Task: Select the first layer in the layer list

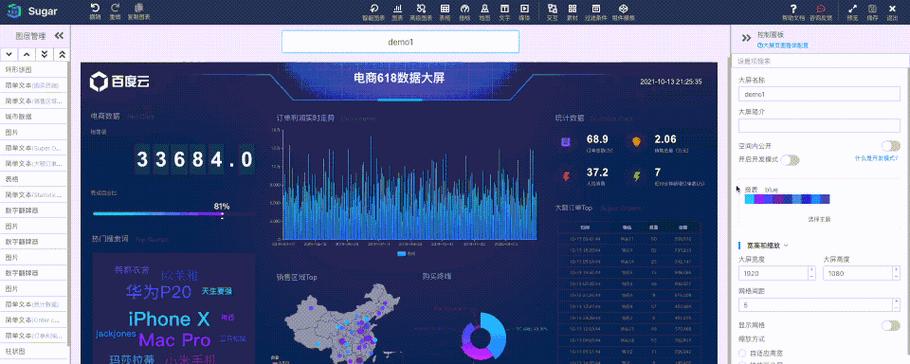Action: point(34,69)
